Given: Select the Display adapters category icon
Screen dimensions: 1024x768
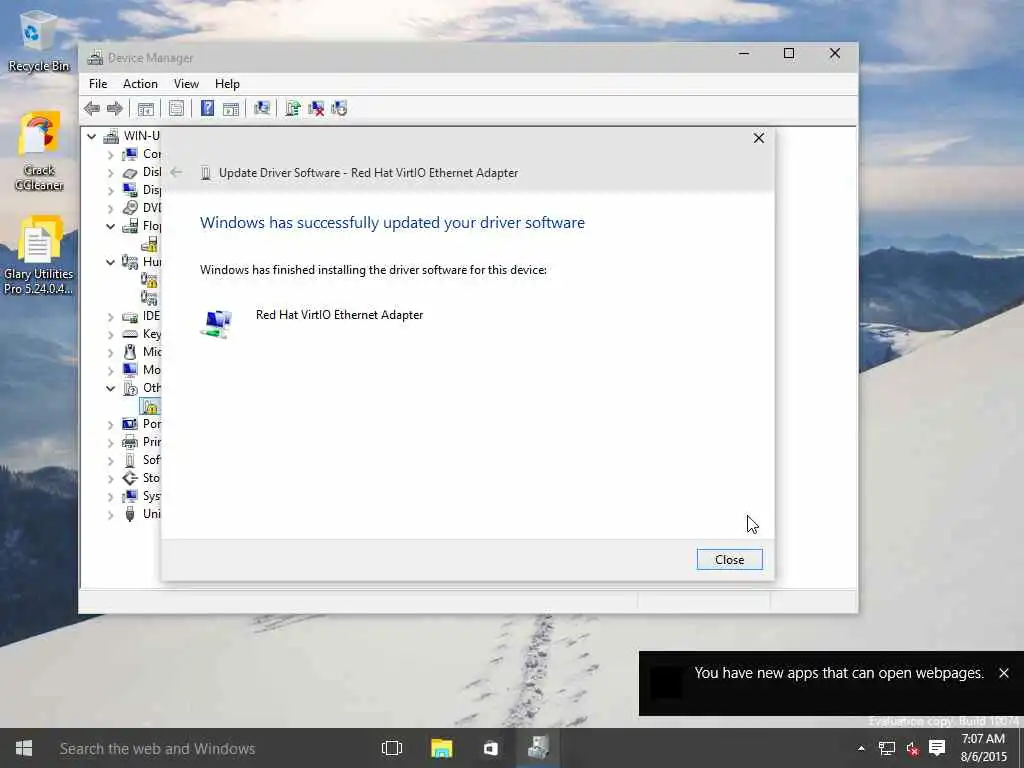Looking at the screenshot, I should coord(130,190).
